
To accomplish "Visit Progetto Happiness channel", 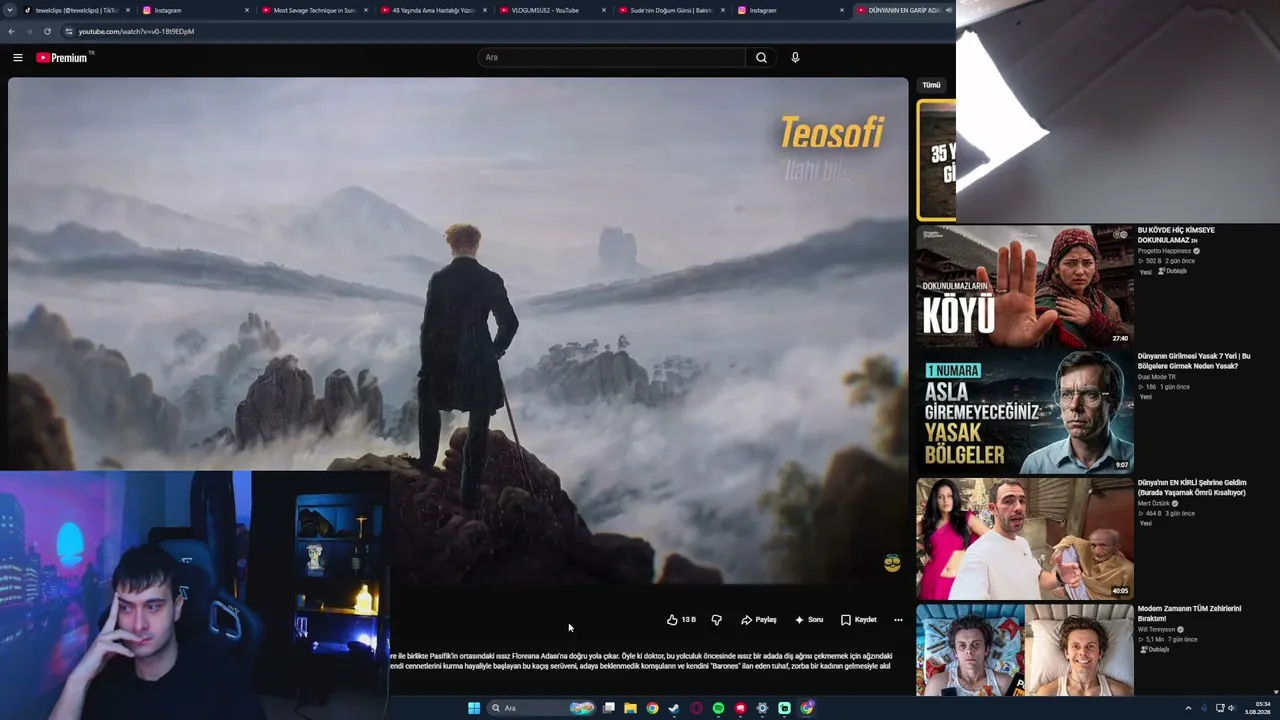I will [1165, 251].
